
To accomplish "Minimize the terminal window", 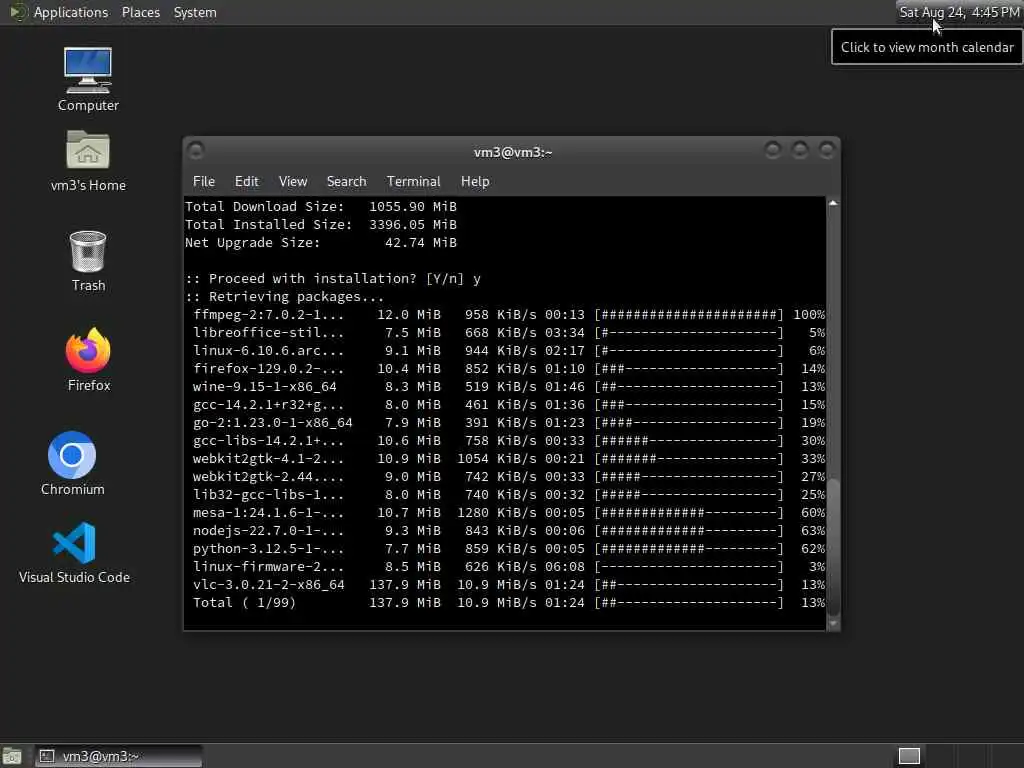I will click(773, 150).
